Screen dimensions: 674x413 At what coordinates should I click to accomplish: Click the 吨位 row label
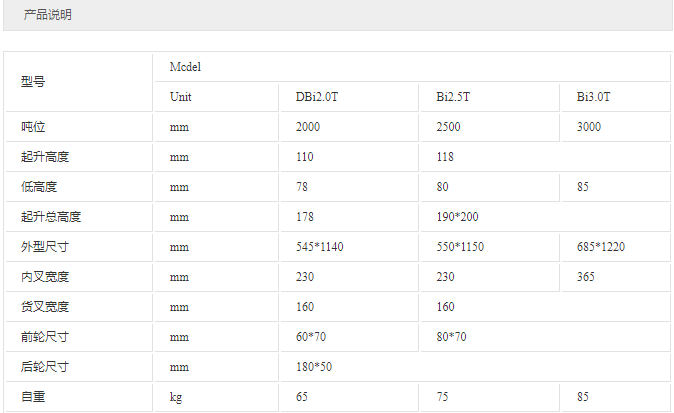pyautogui.click(x=33, y=127)
